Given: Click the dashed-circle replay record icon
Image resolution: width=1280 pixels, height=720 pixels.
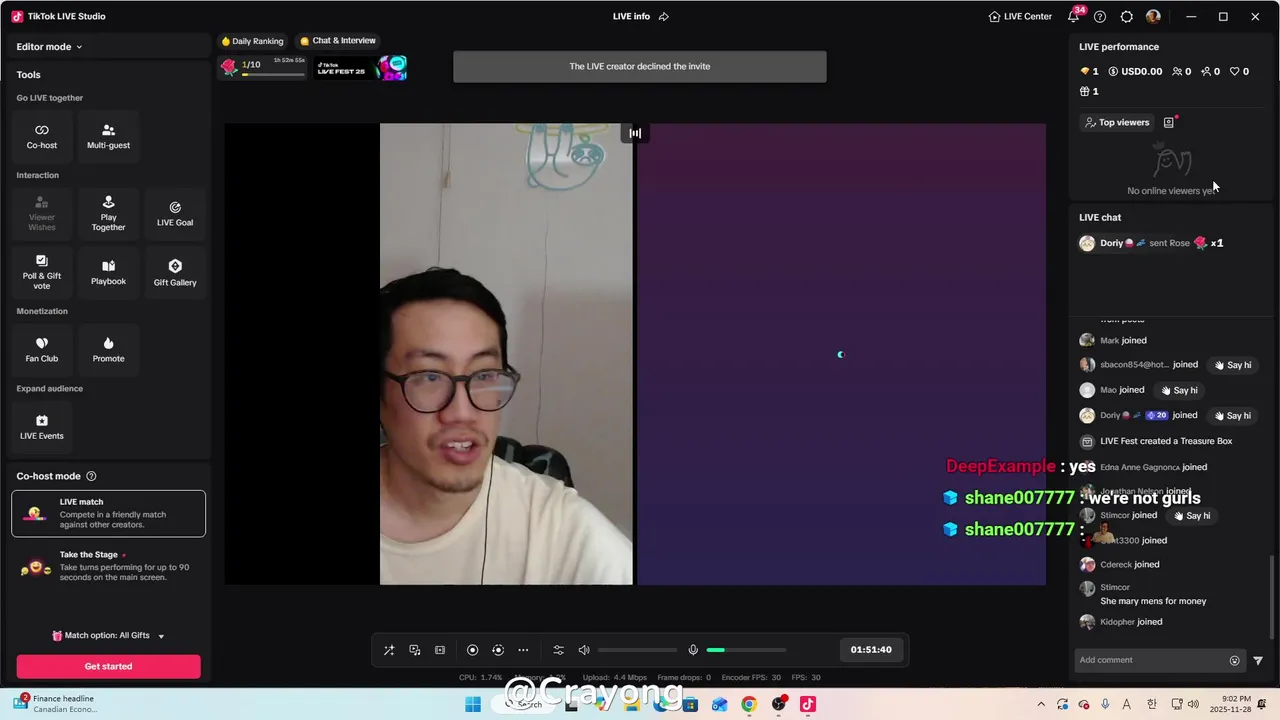Looking at the screenshot, I should click(x=498, y=650).
